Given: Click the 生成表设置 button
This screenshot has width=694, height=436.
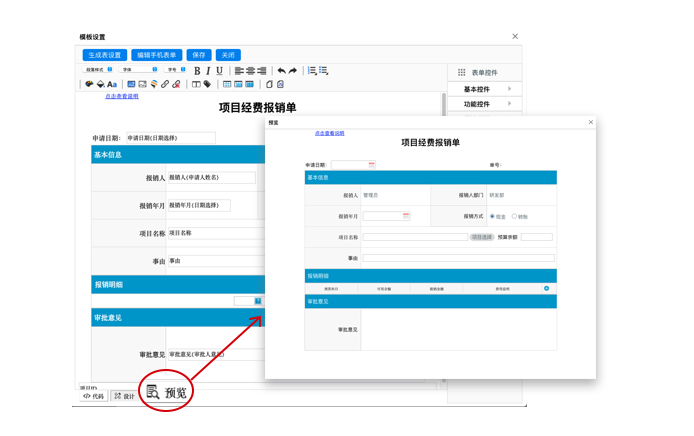Looking at the screenshot, I should 105,55.
